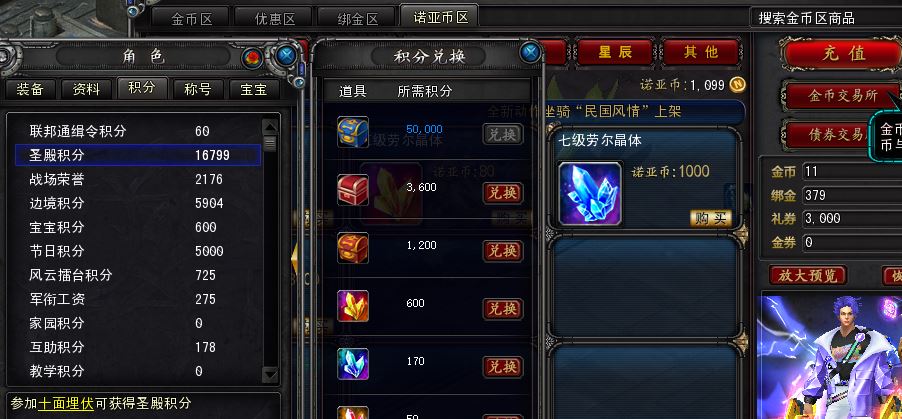
Task: Open the 金币交易所 exchange
Action: [x=843, y=97]
